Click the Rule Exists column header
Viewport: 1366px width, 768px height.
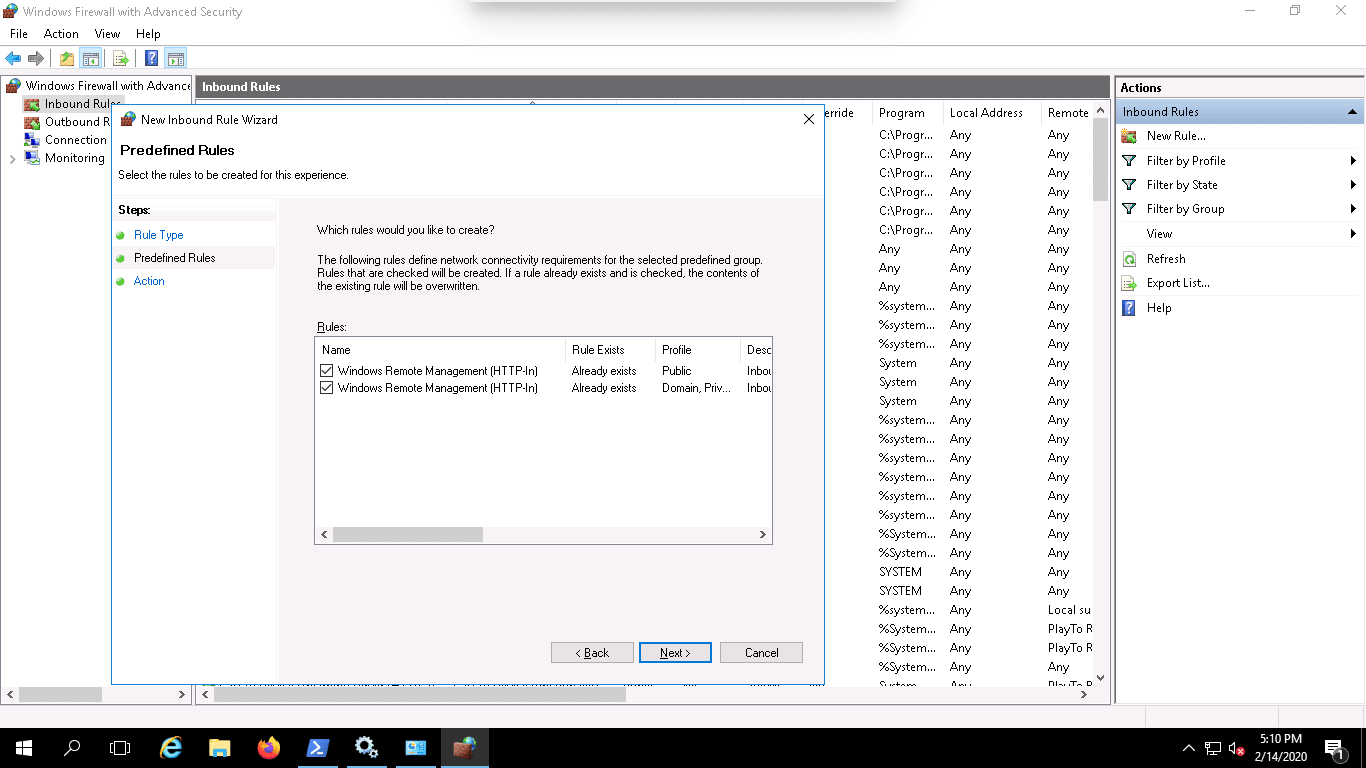click(x=611, y=350)
